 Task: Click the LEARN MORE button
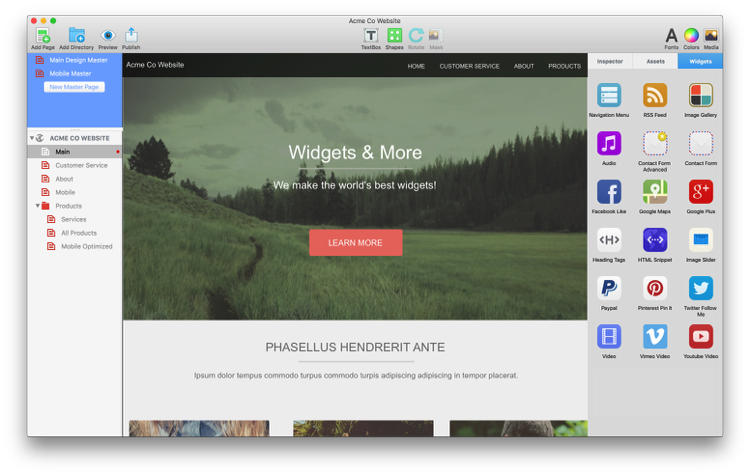(x=355, y=243)
